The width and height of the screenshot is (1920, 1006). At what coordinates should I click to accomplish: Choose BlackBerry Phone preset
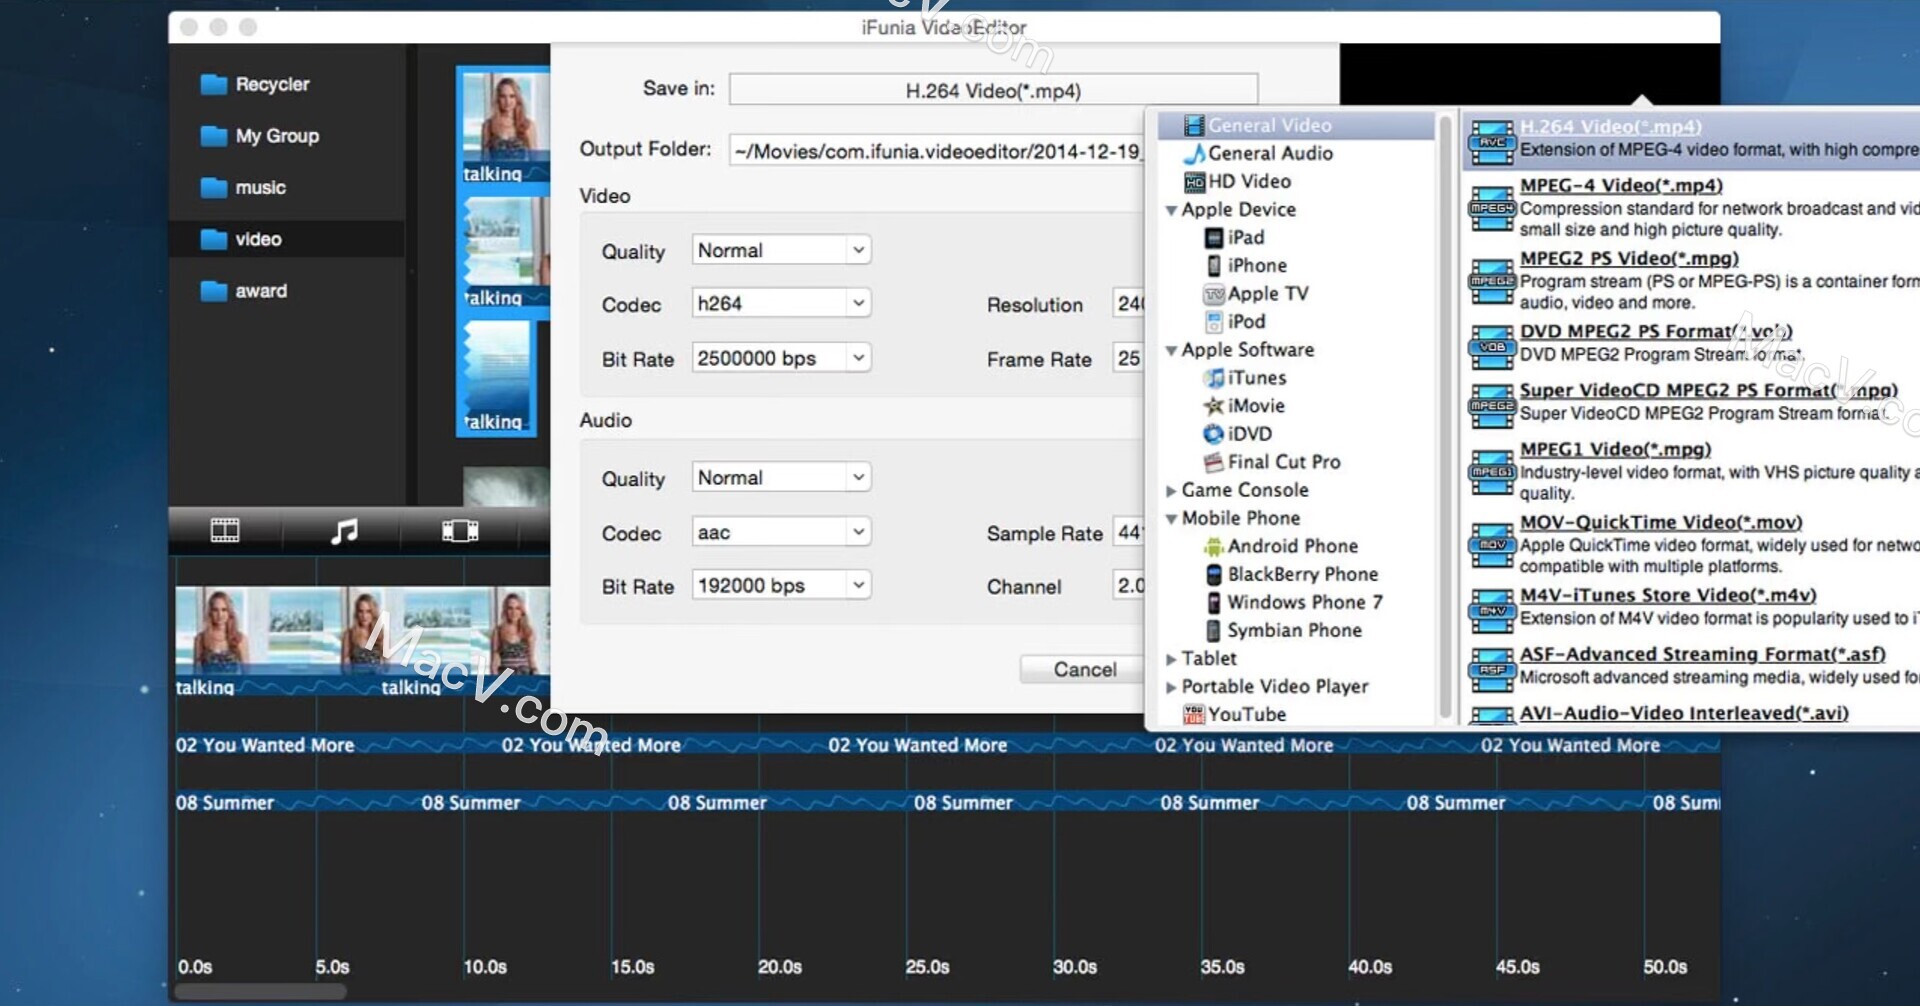coord(1291,574)
